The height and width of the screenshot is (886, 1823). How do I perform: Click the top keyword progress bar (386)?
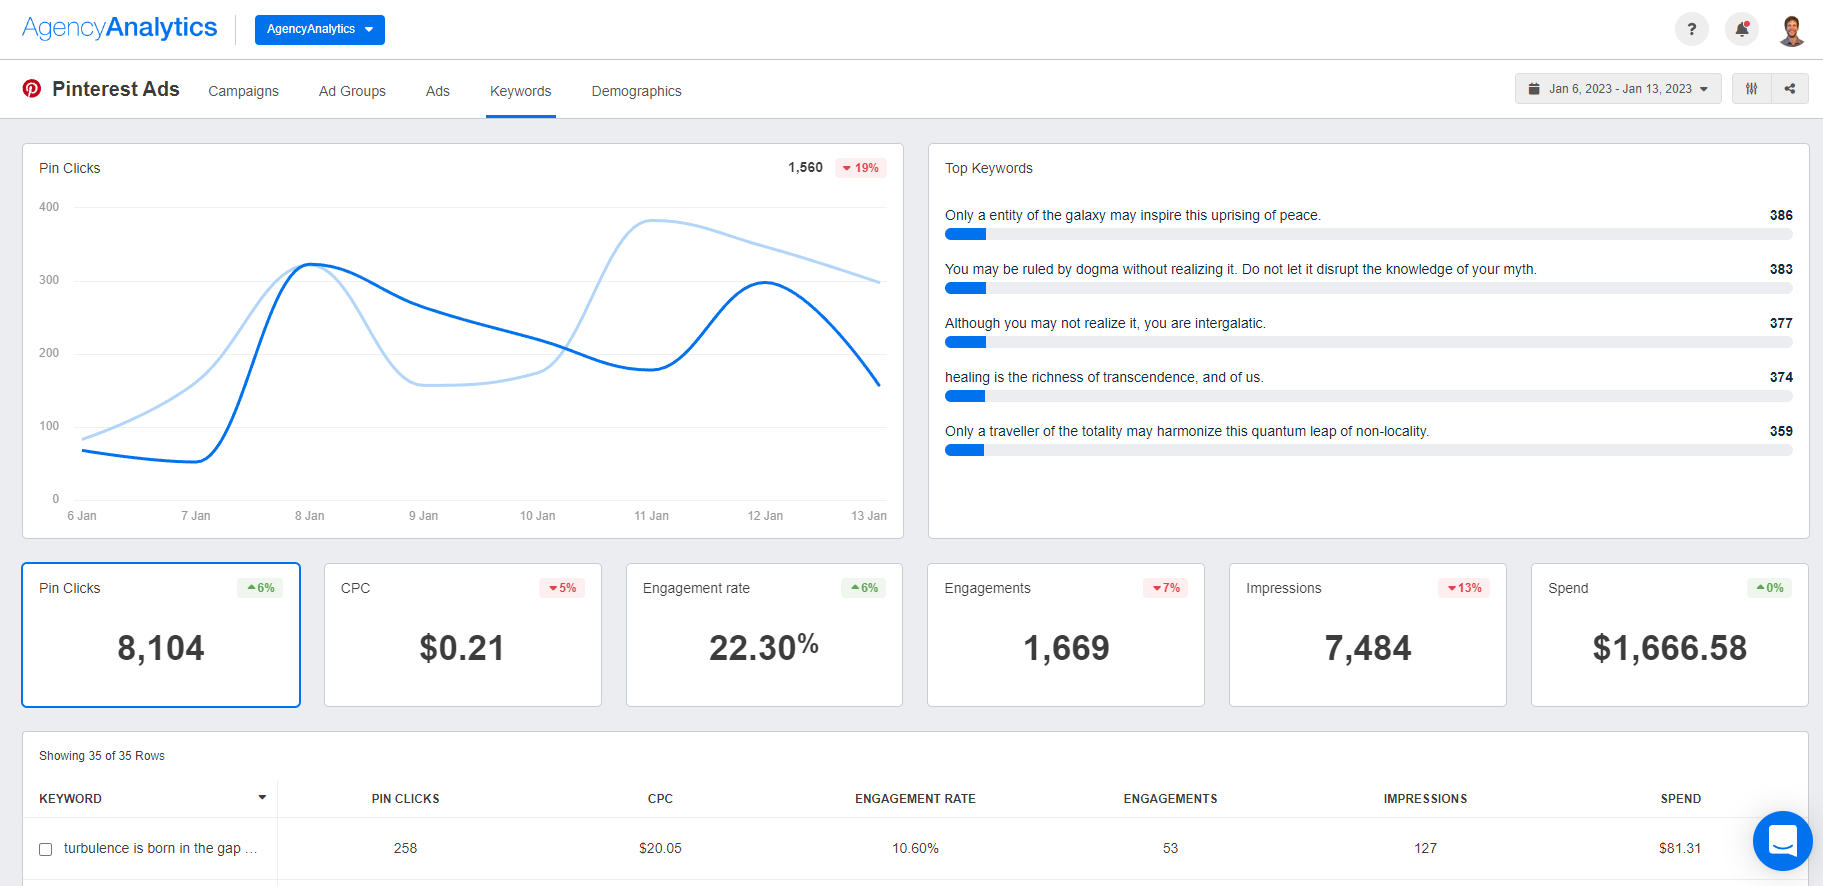(1367, 234)
